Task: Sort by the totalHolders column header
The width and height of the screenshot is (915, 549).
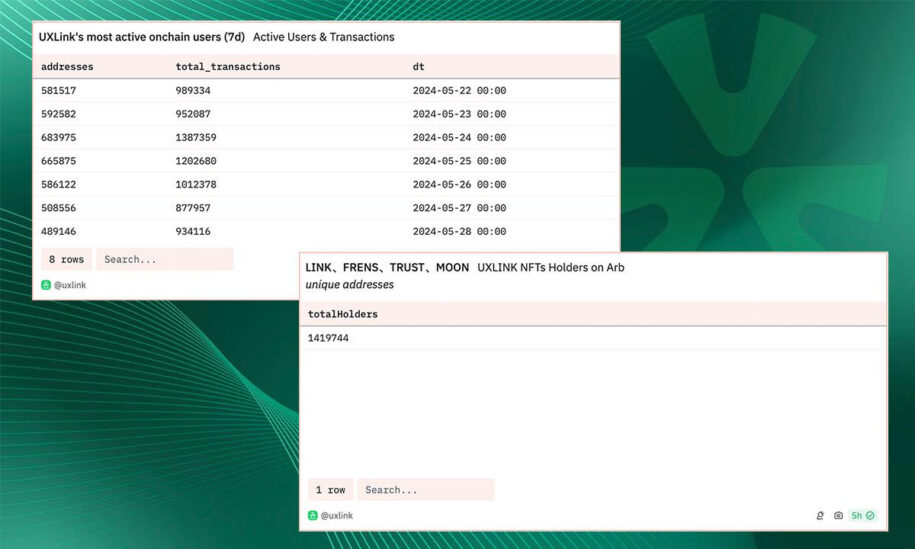Action: (343, 314)
